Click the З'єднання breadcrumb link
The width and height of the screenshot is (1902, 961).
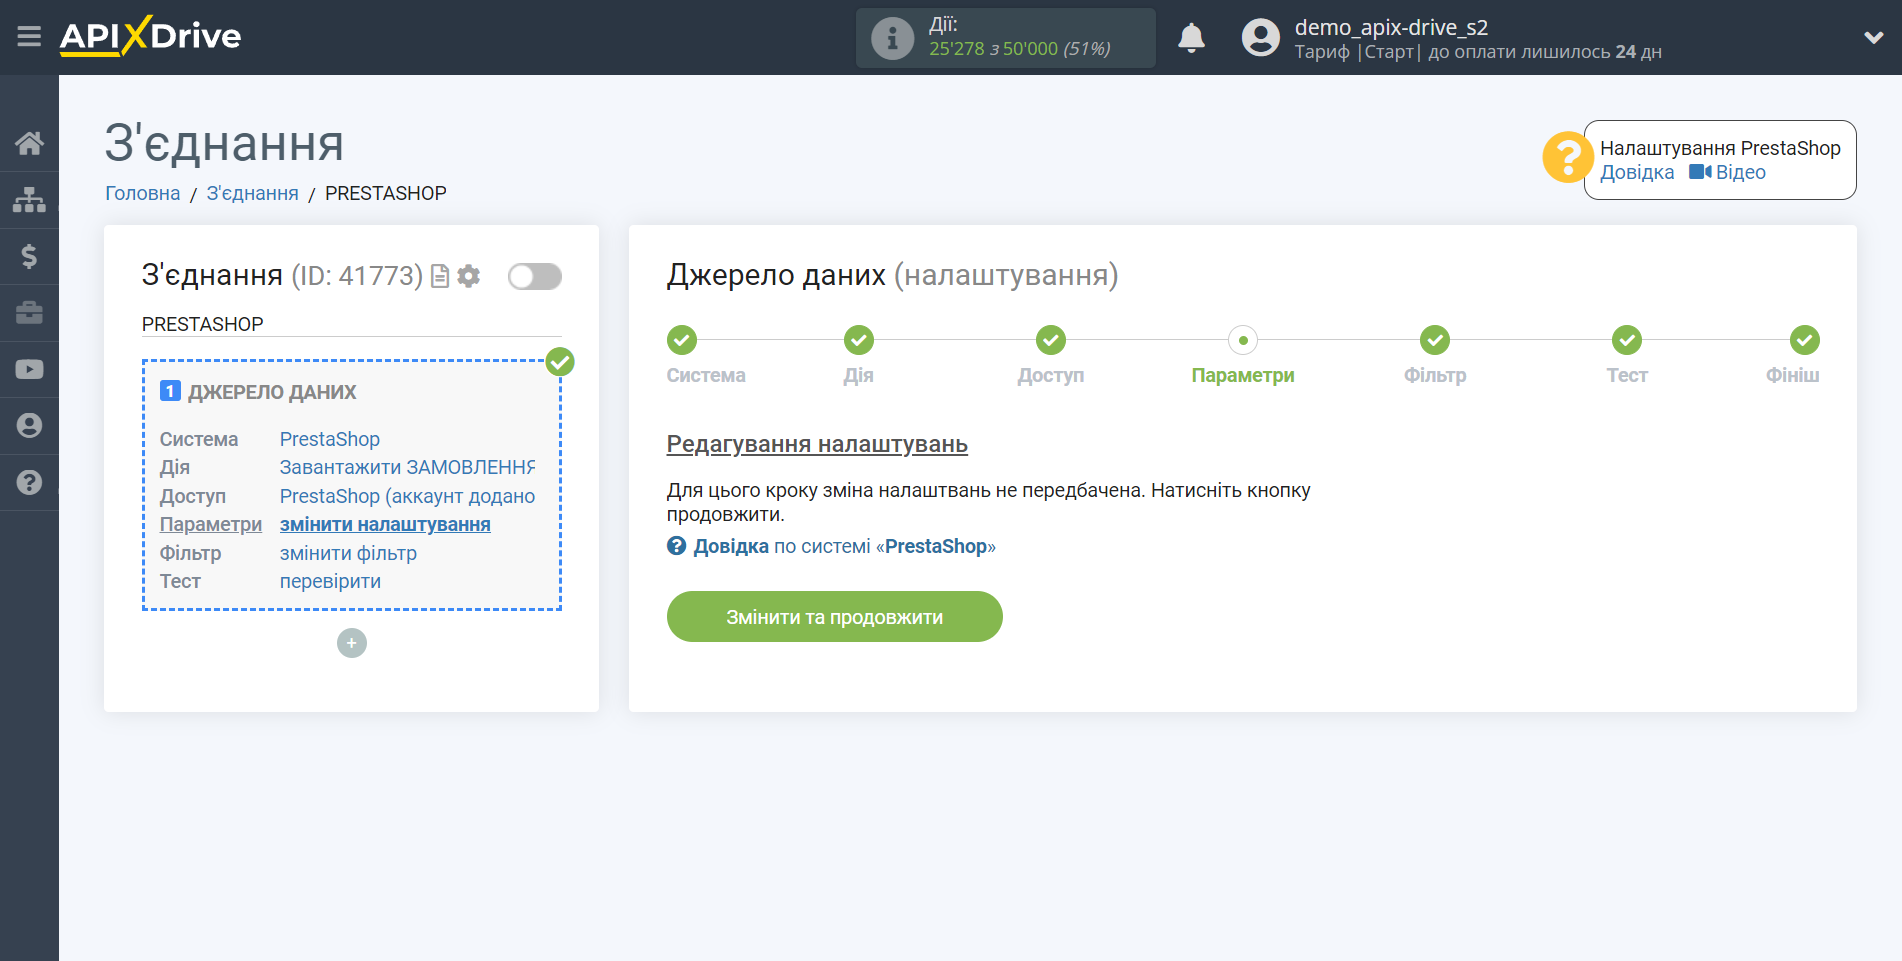pos(252,193)
